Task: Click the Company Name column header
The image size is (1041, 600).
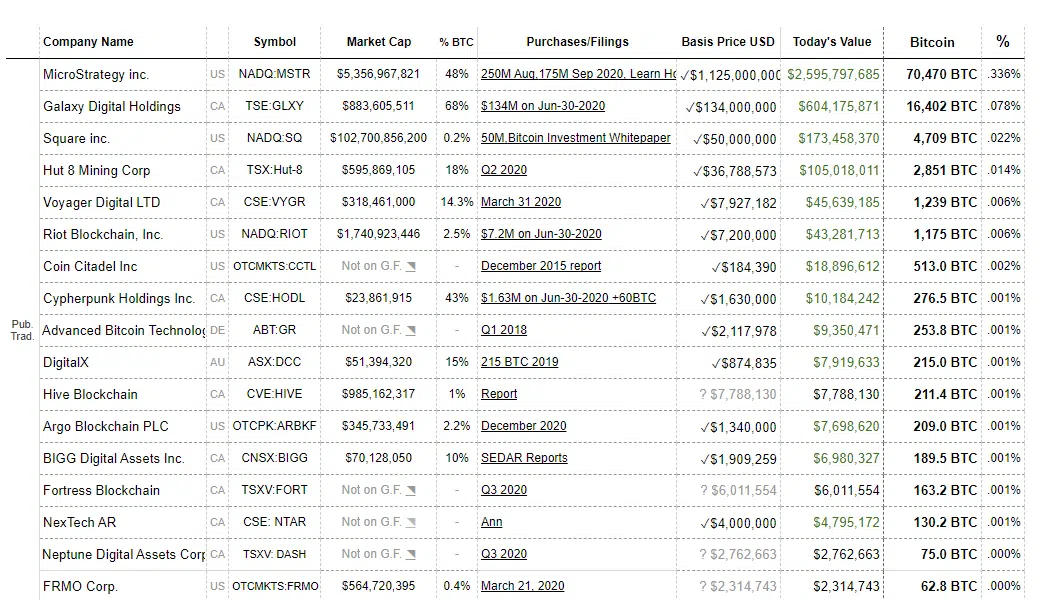Action: (88, 42)
